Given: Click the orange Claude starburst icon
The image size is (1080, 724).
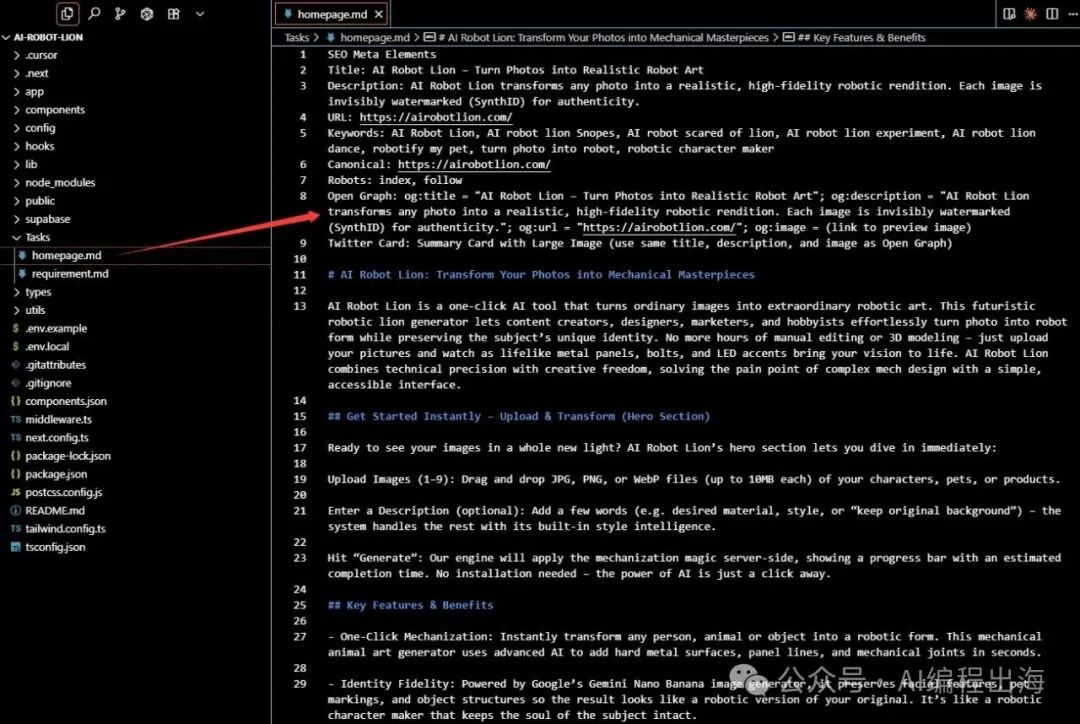Looking at the screenshot, I should (1030, 14).
